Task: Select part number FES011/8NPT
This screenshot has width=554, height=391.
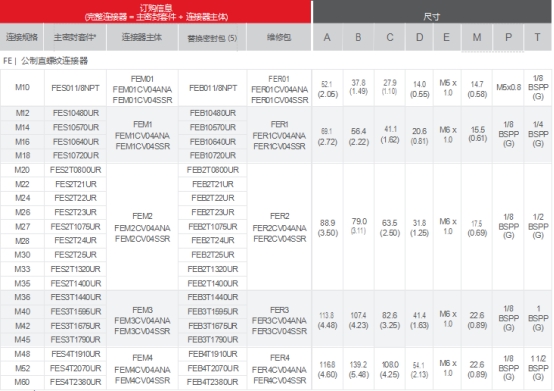Action: pos(75,88)
